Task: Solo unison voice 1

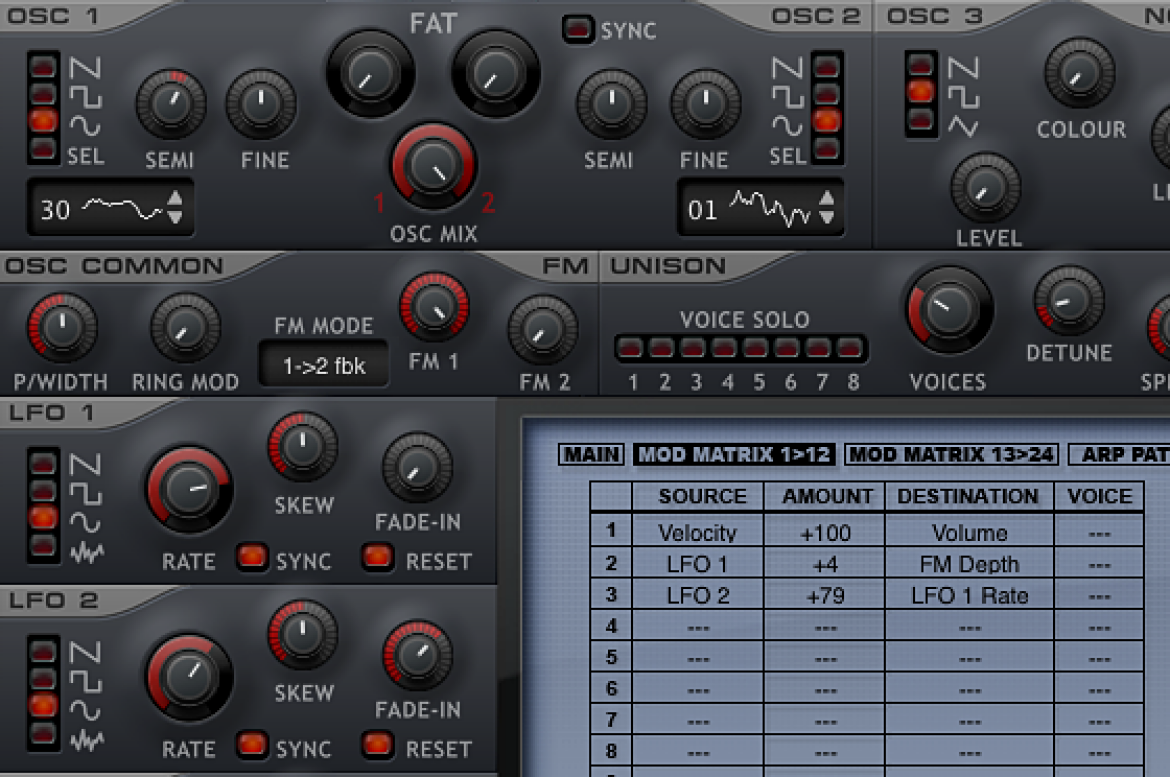Action: (631, 348)
